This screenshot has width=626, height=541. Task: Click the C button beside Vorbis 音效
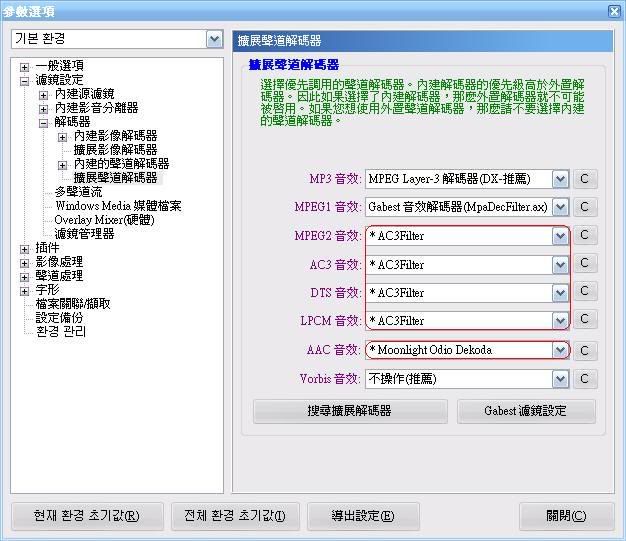[585, 379]
